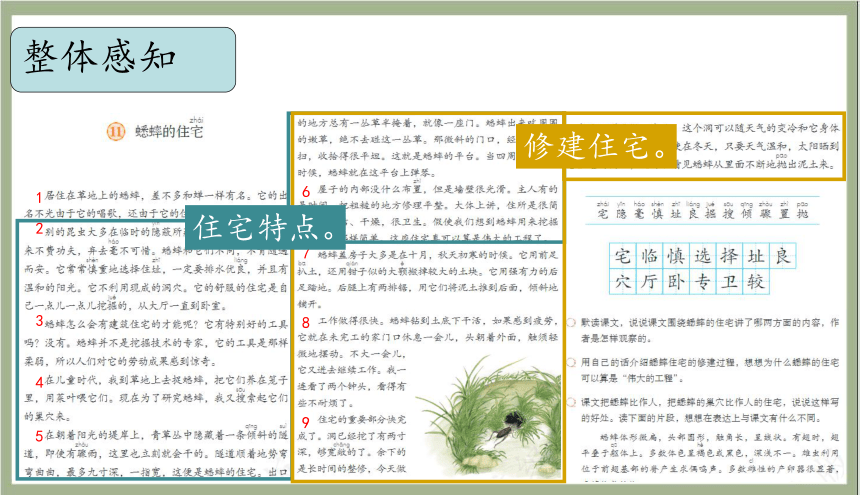Click red paragraph number 6
This screenshot has width=860, height=495.
point(306,191)
